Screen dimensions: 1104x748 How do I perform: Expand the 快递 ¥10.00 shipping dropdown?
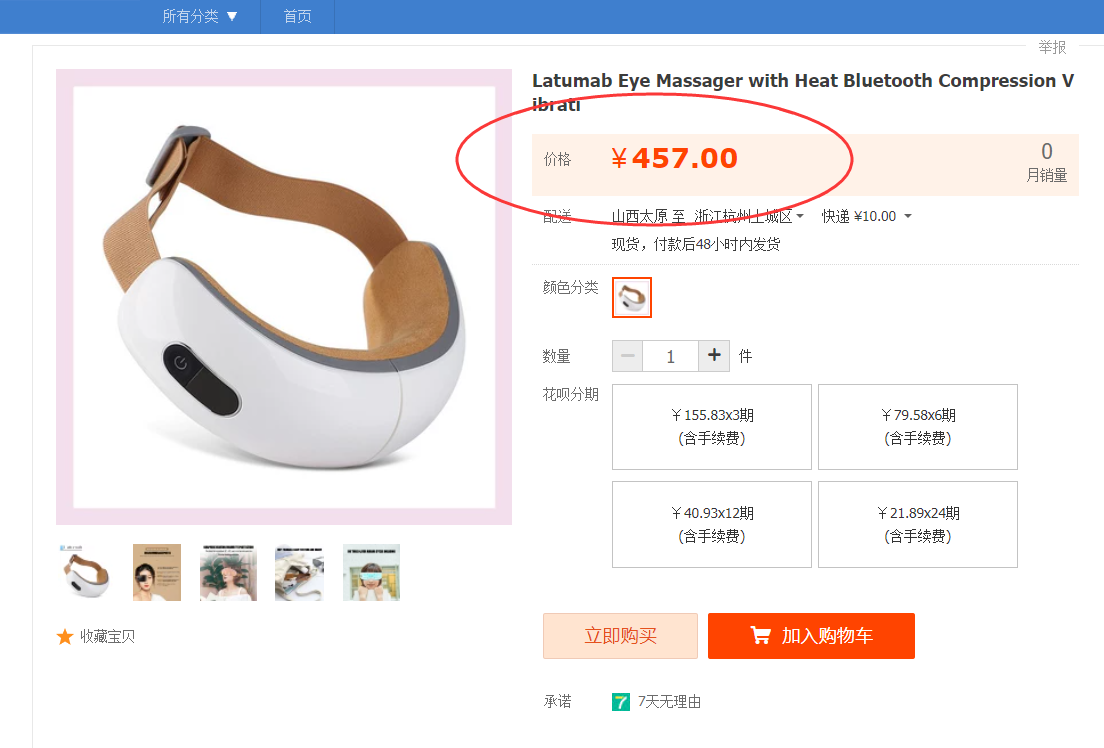click(x=866, y=216)
